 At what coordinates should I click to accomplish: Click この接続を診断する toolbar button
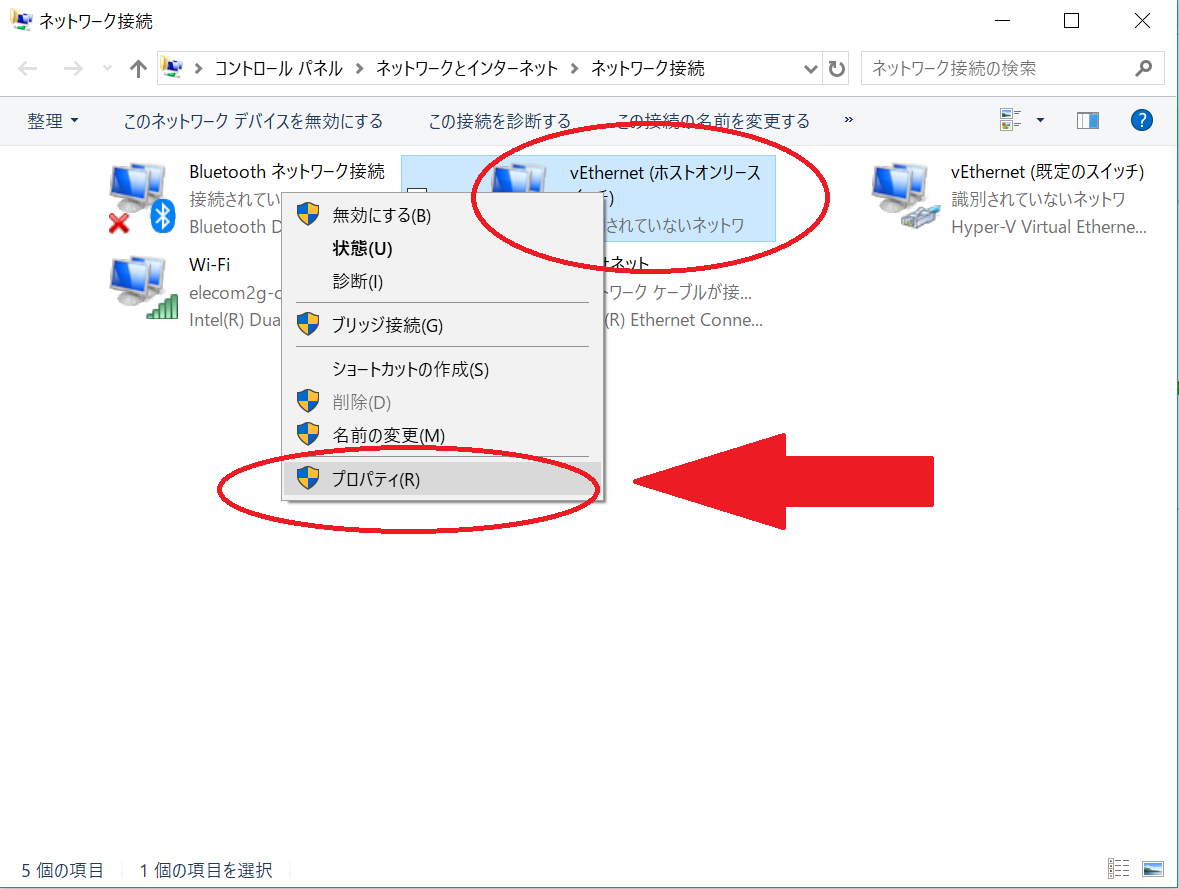tap(499, 121)
